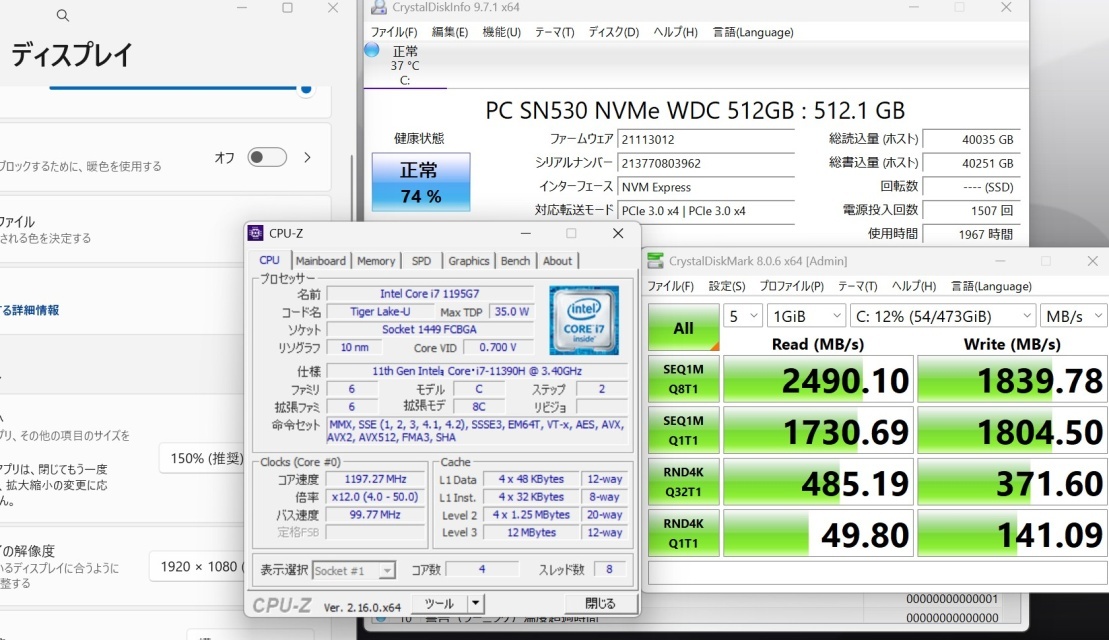This screenshot has width=1109, height=640.
Task: Click the CrystalDiskInfo app icon in title bar
Action: tap(379, 7)
